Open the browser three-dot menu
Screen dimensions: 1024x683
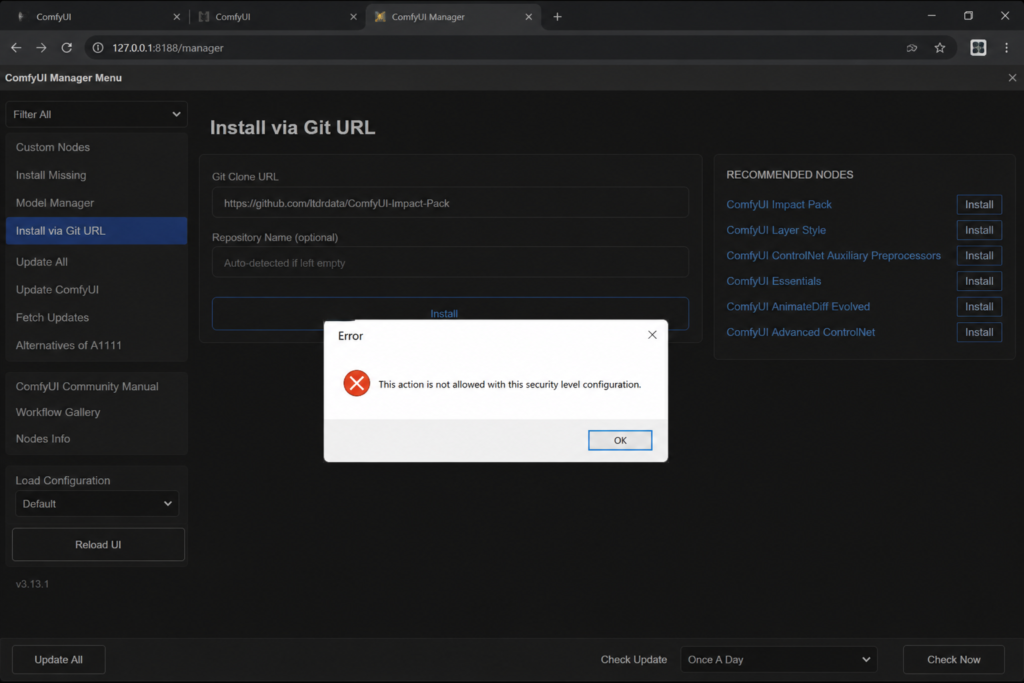tap(1006, 48)
